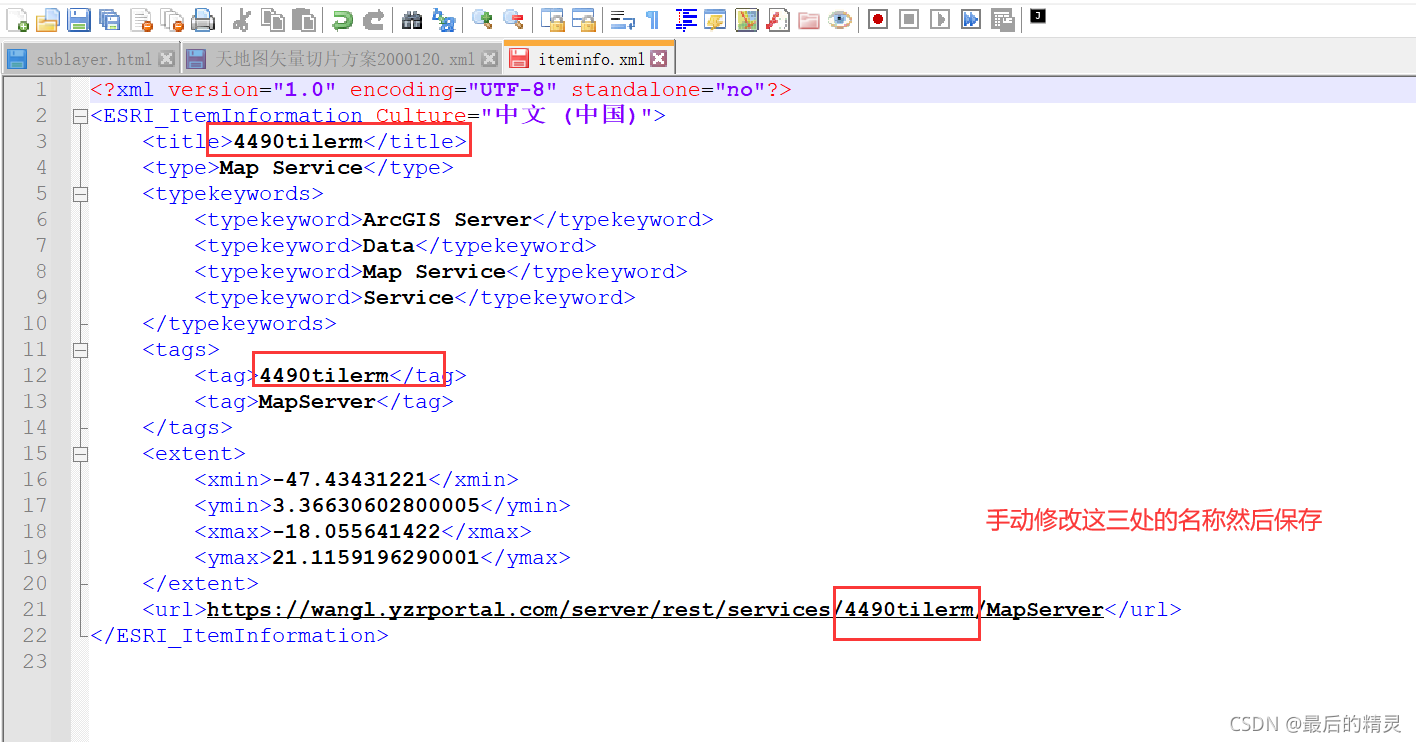The width and height of the screenshot is (1416, 742).
Task: Toggle synchronize vertical scrolling icon
Action: pos(552,19)
